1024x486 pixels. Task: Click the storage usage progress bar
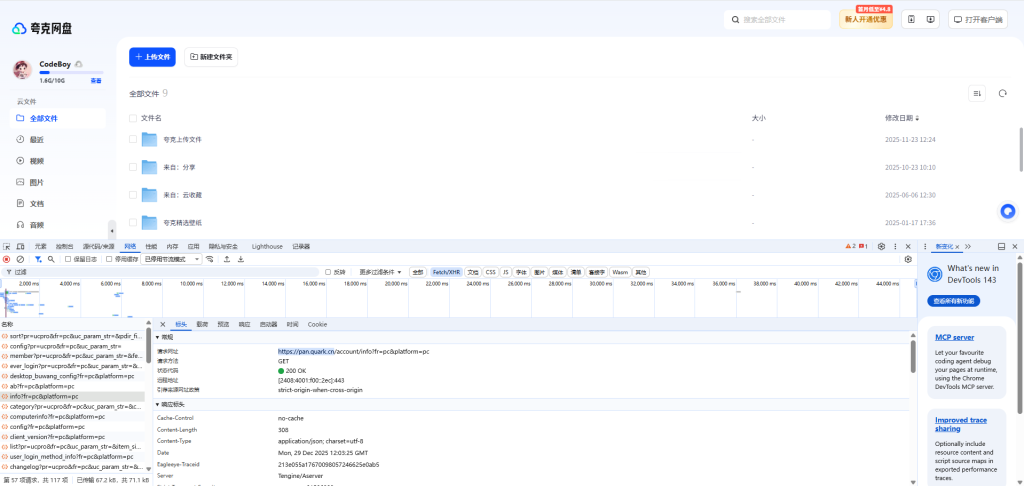pos(71,73)
